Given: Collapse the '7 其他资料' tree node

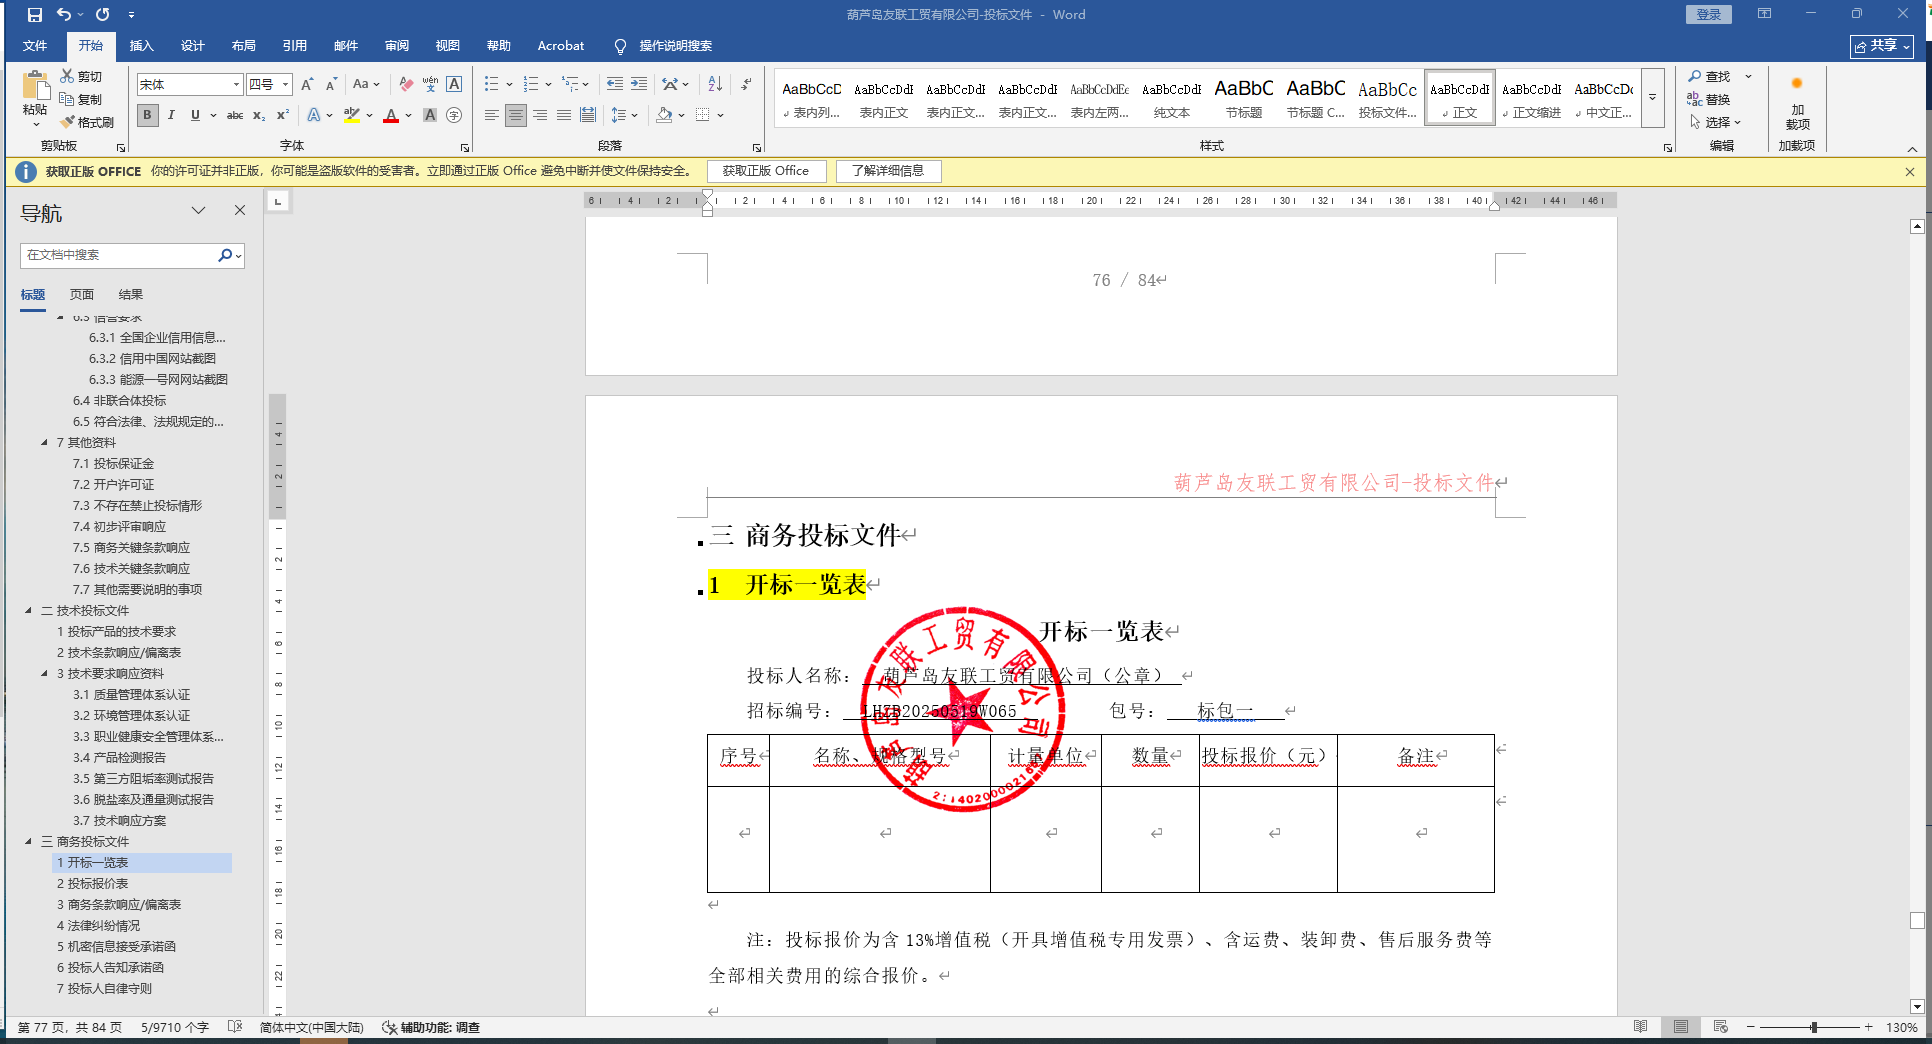Looking at the screenshot, I should tap(44, 442).
